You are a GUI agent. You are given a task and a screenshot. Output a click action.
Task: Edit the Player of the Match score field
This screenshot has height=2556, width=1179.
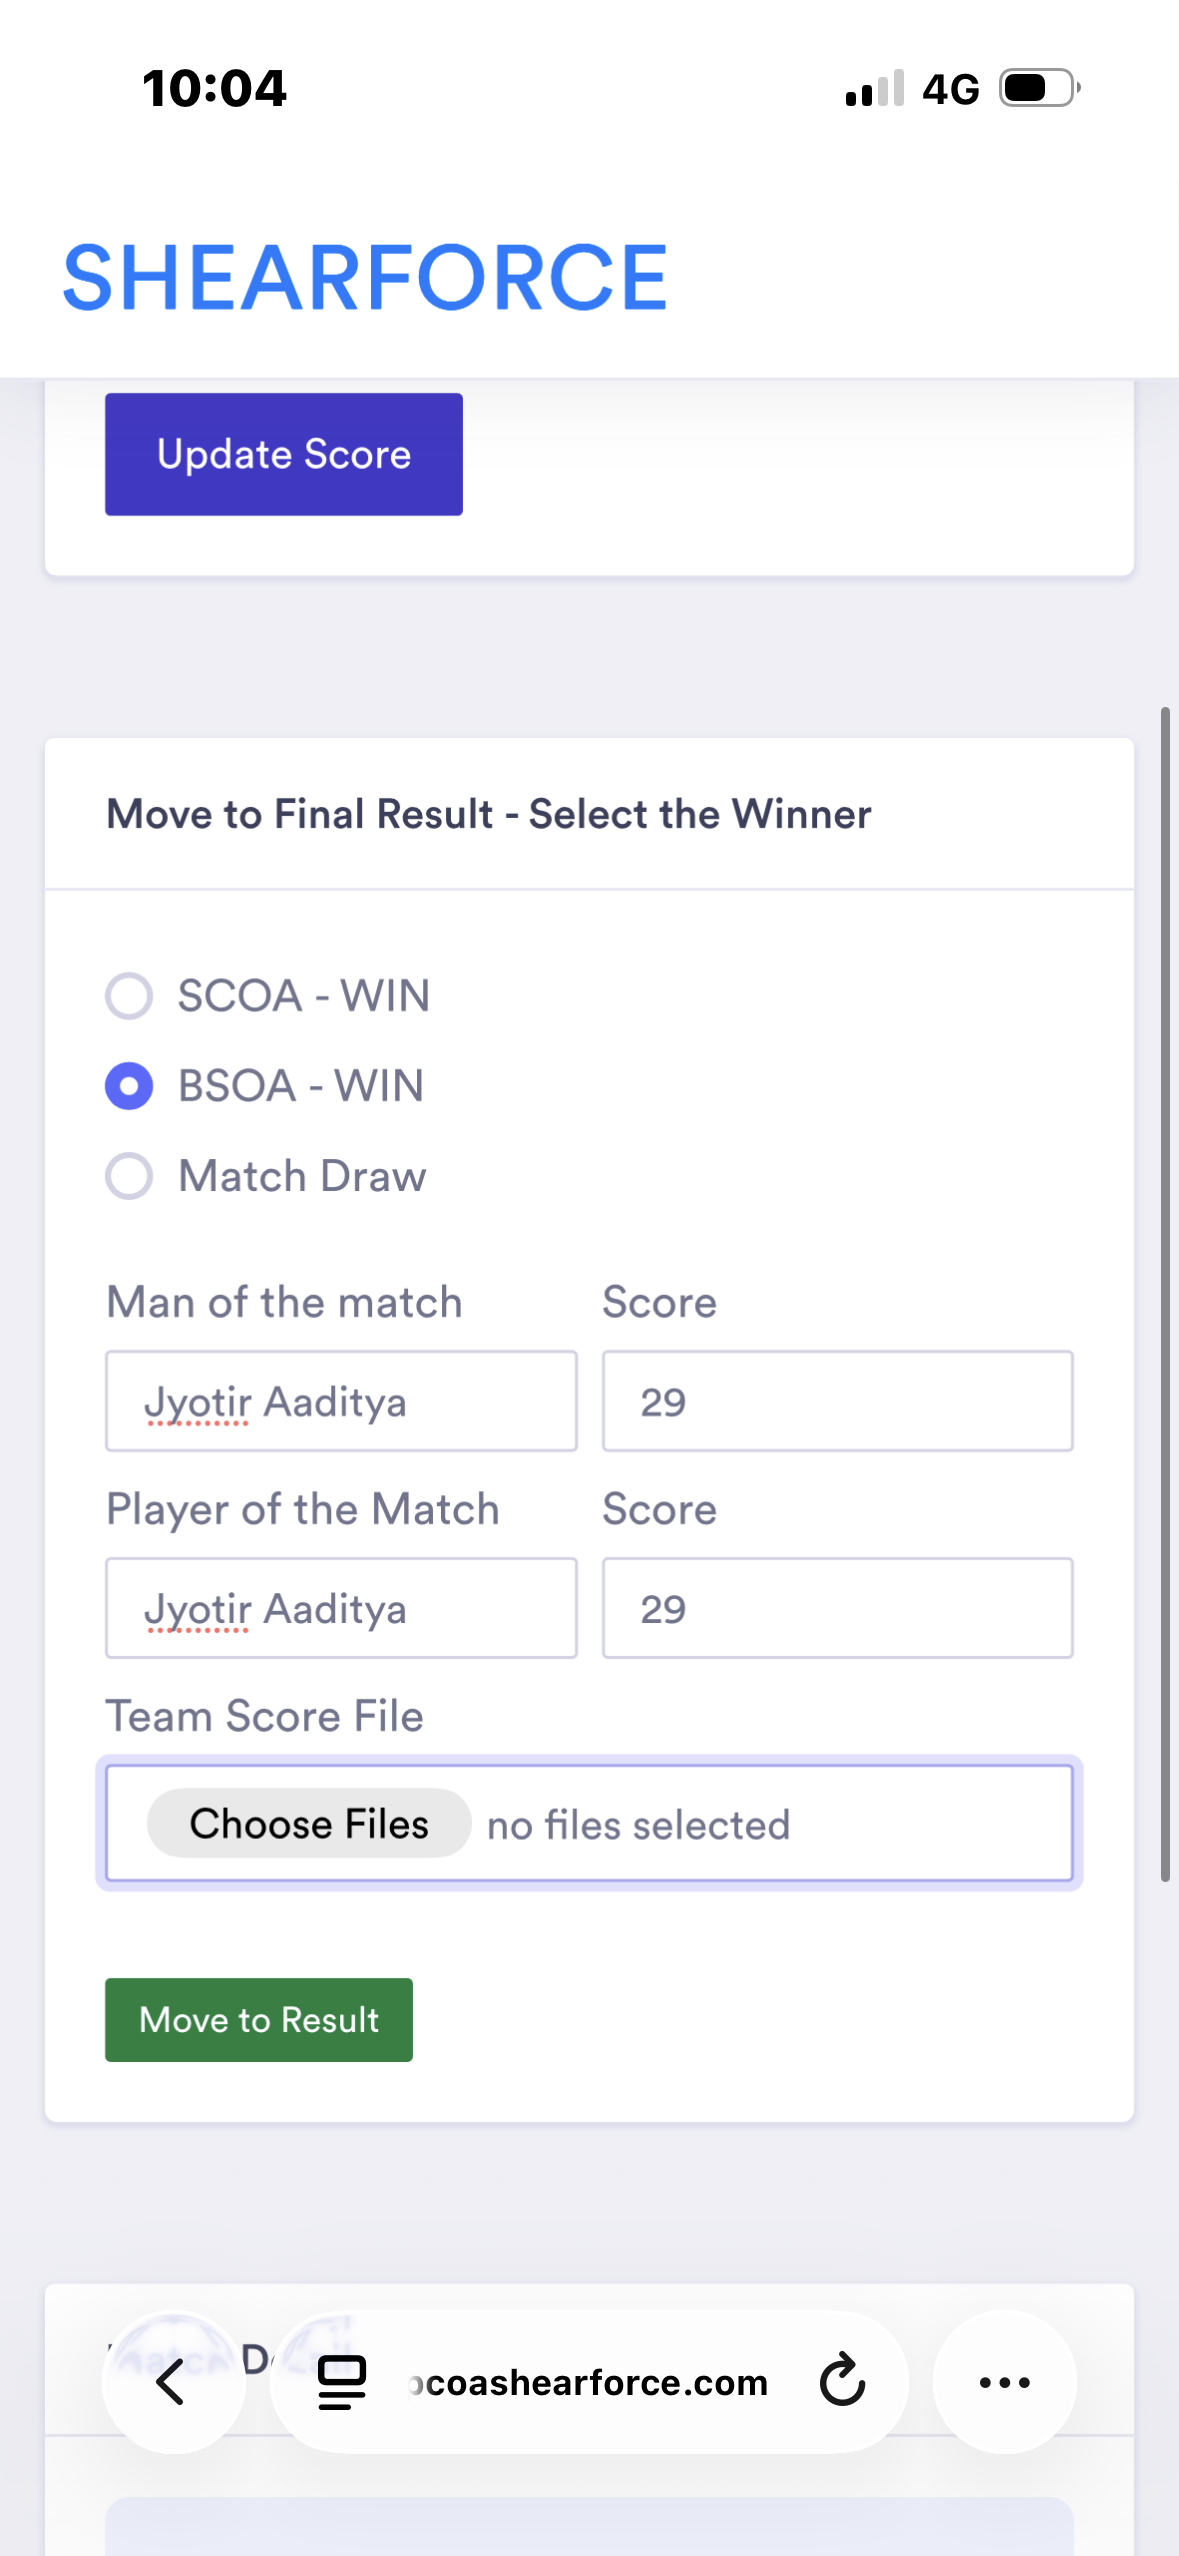(837, 1608)
